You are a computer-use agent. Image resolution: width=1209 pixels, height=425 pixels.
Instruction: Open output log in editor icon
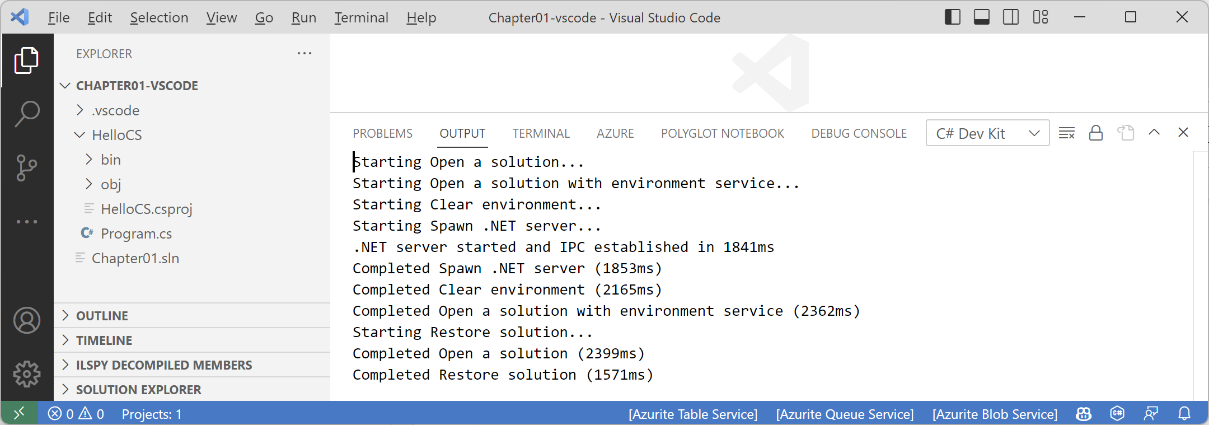pos(1125,133)
